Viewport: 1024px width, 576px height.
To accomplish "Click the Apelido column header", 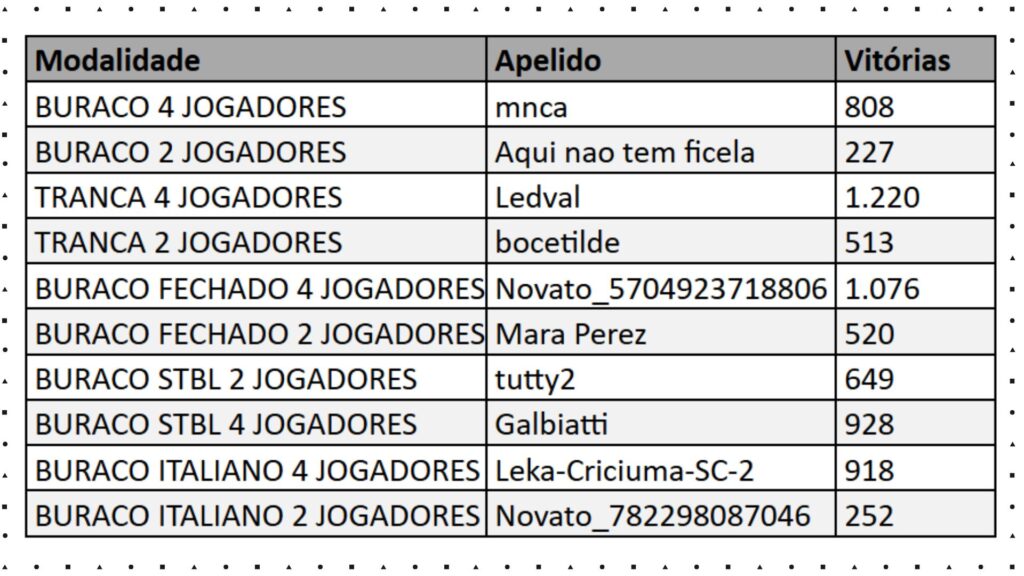I will (x=548, y=61).
